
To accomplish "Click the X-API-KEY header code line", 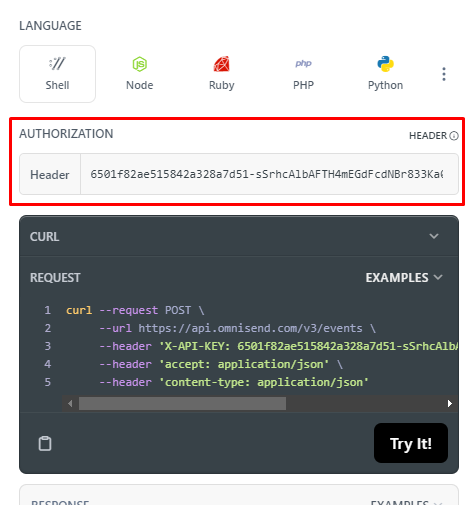I will click(x=279, y=346).
